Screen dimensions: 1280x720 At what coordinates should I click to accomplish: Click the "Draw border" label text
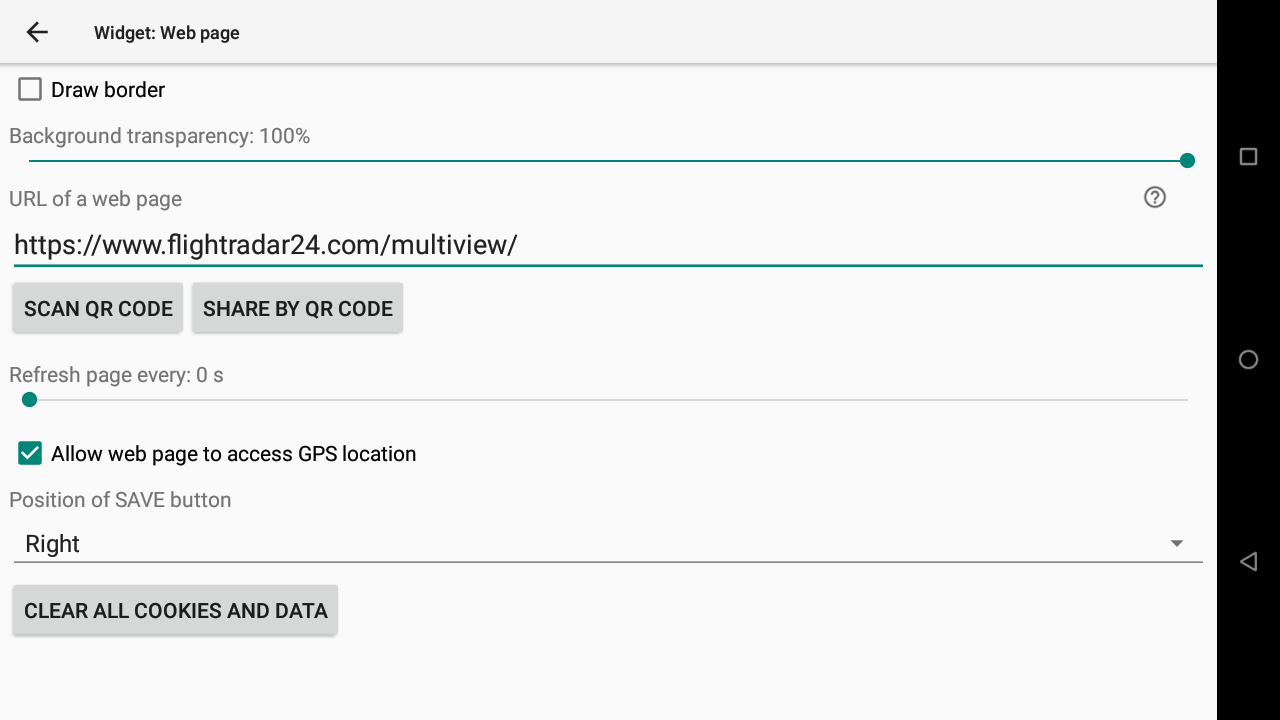108,90
